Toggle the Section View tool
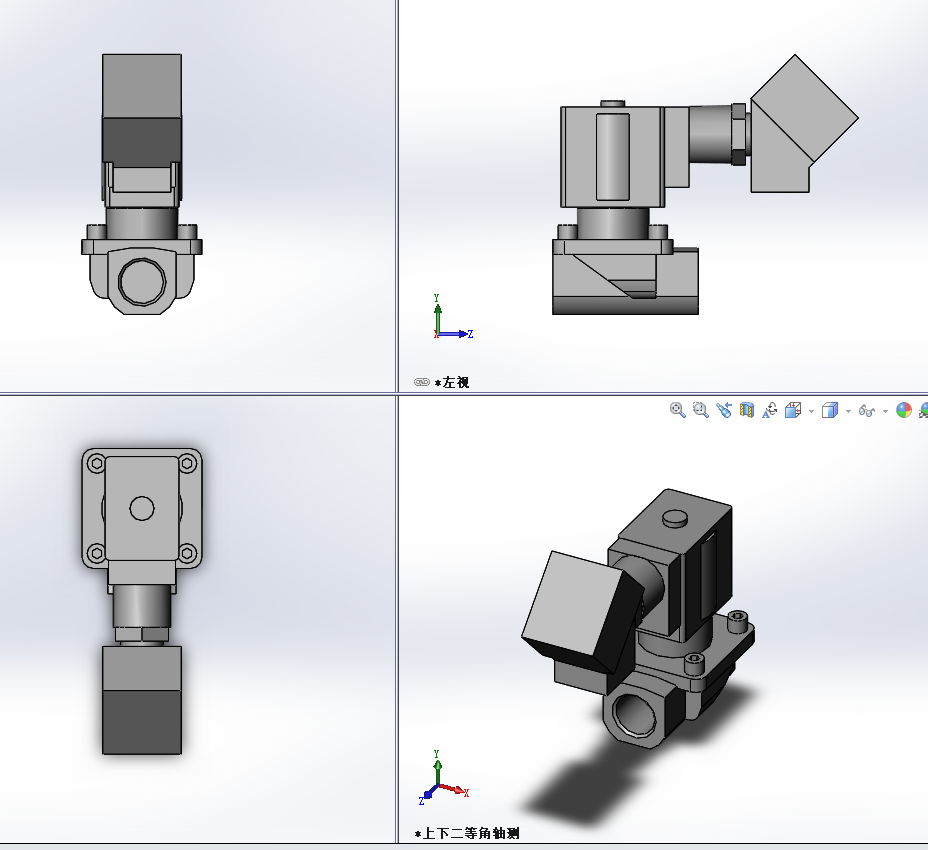Screen dimensions: 928x850 747,410
